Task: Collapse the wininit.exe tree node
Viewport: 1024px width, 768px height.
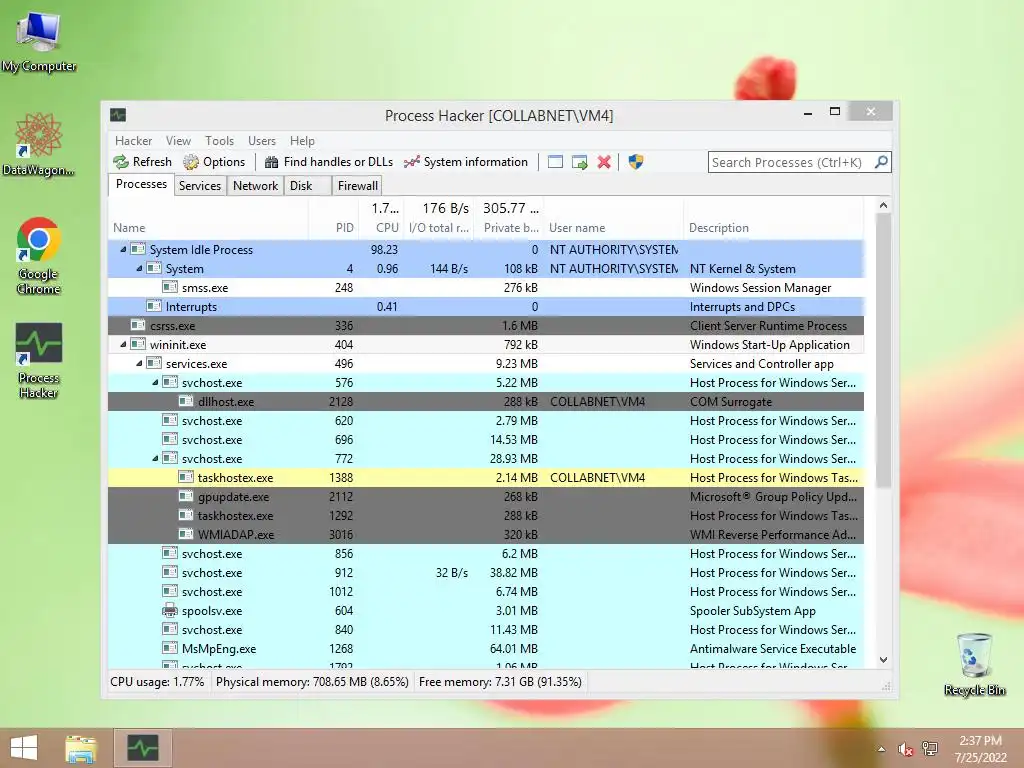Action: (x=123, y=344)
